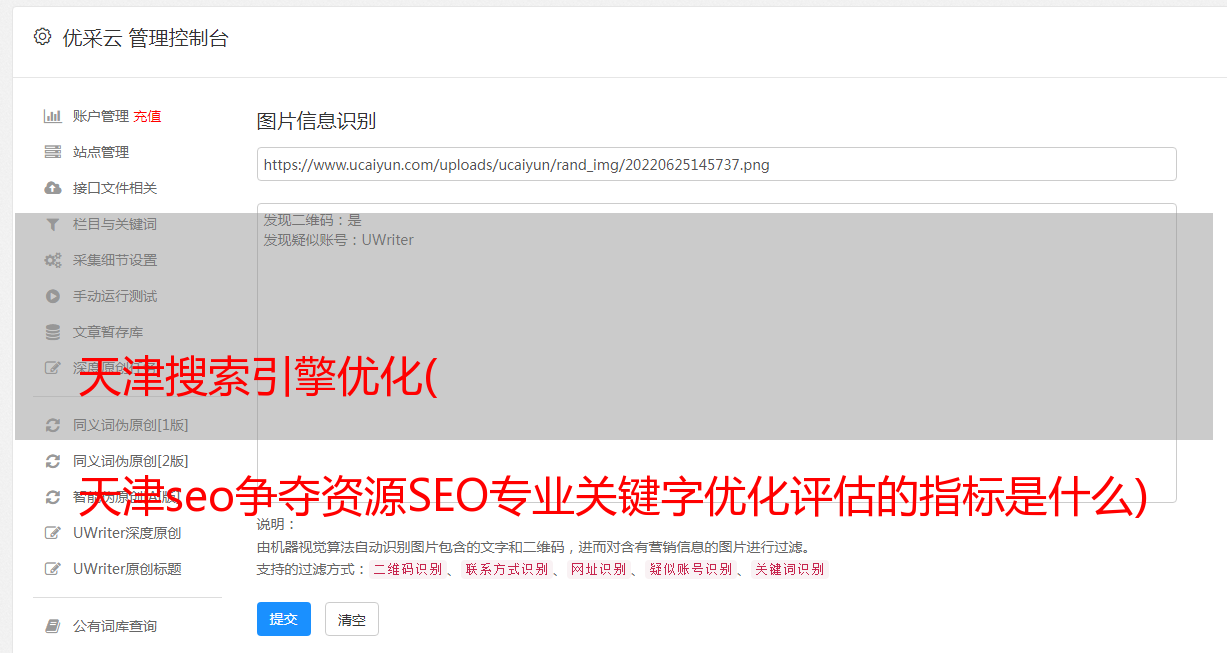Click the 二维码识别 tag
1227x653 pixels.
pyautogui.click(x=407, y=569)
